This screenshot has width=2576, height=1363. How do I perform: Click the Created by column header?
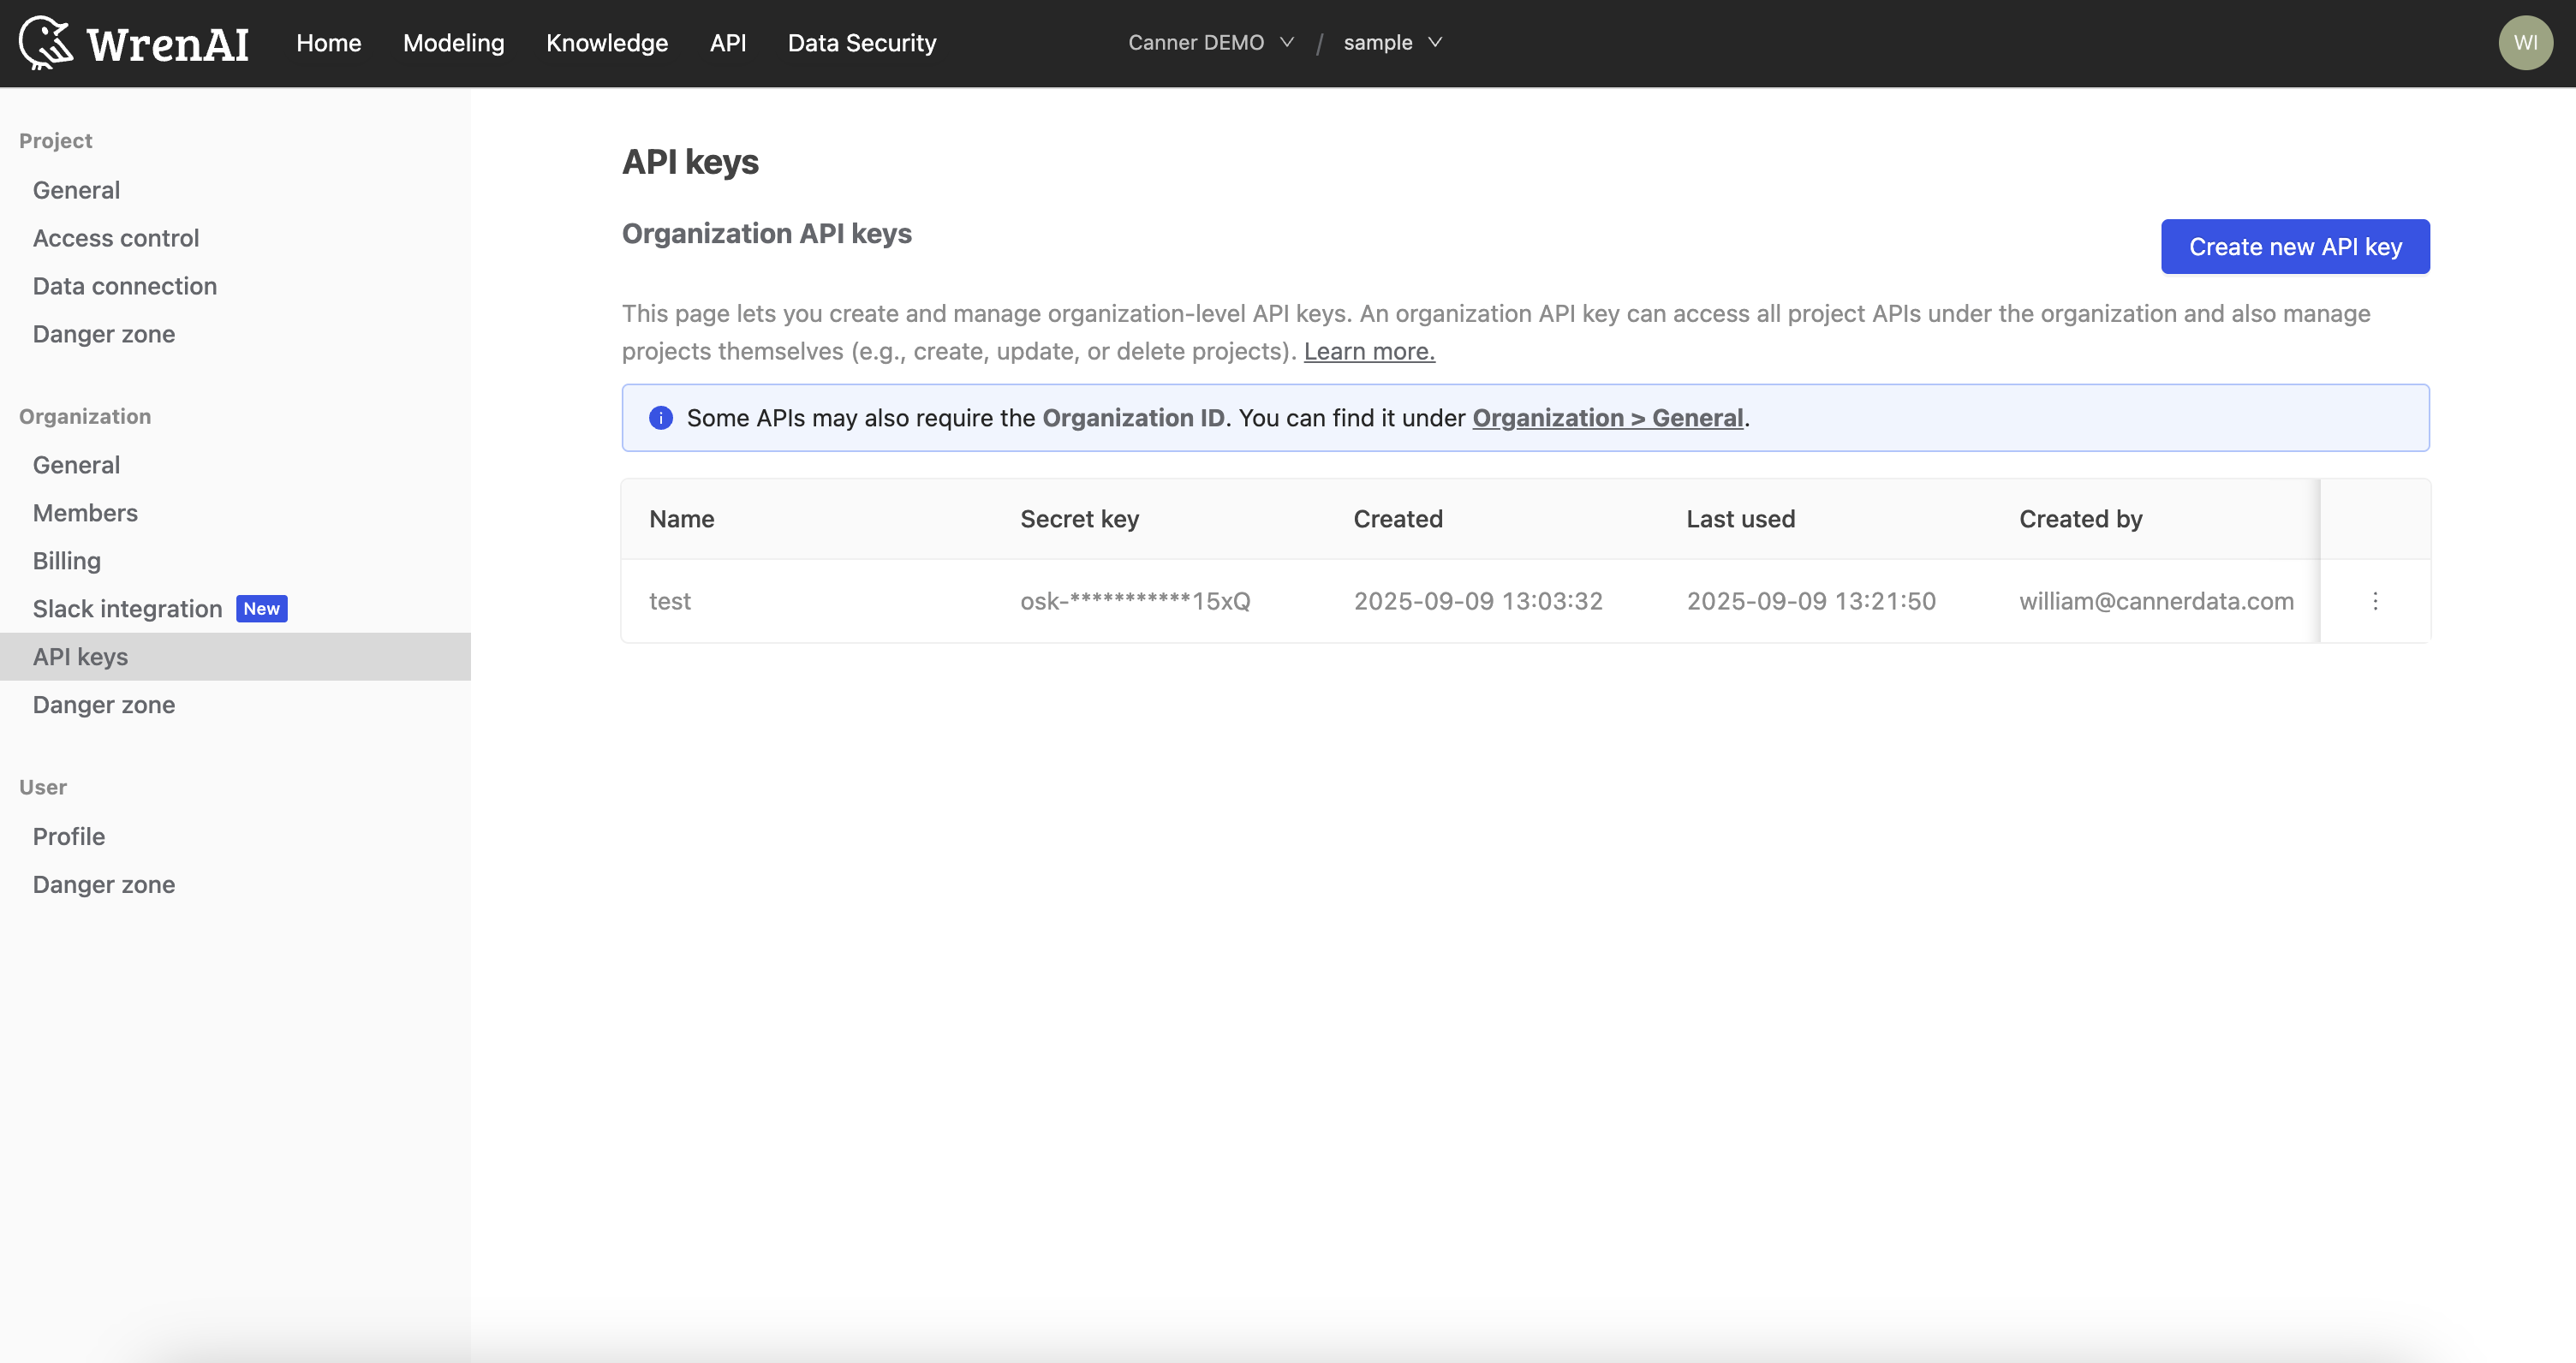[x=2081, y=519]
